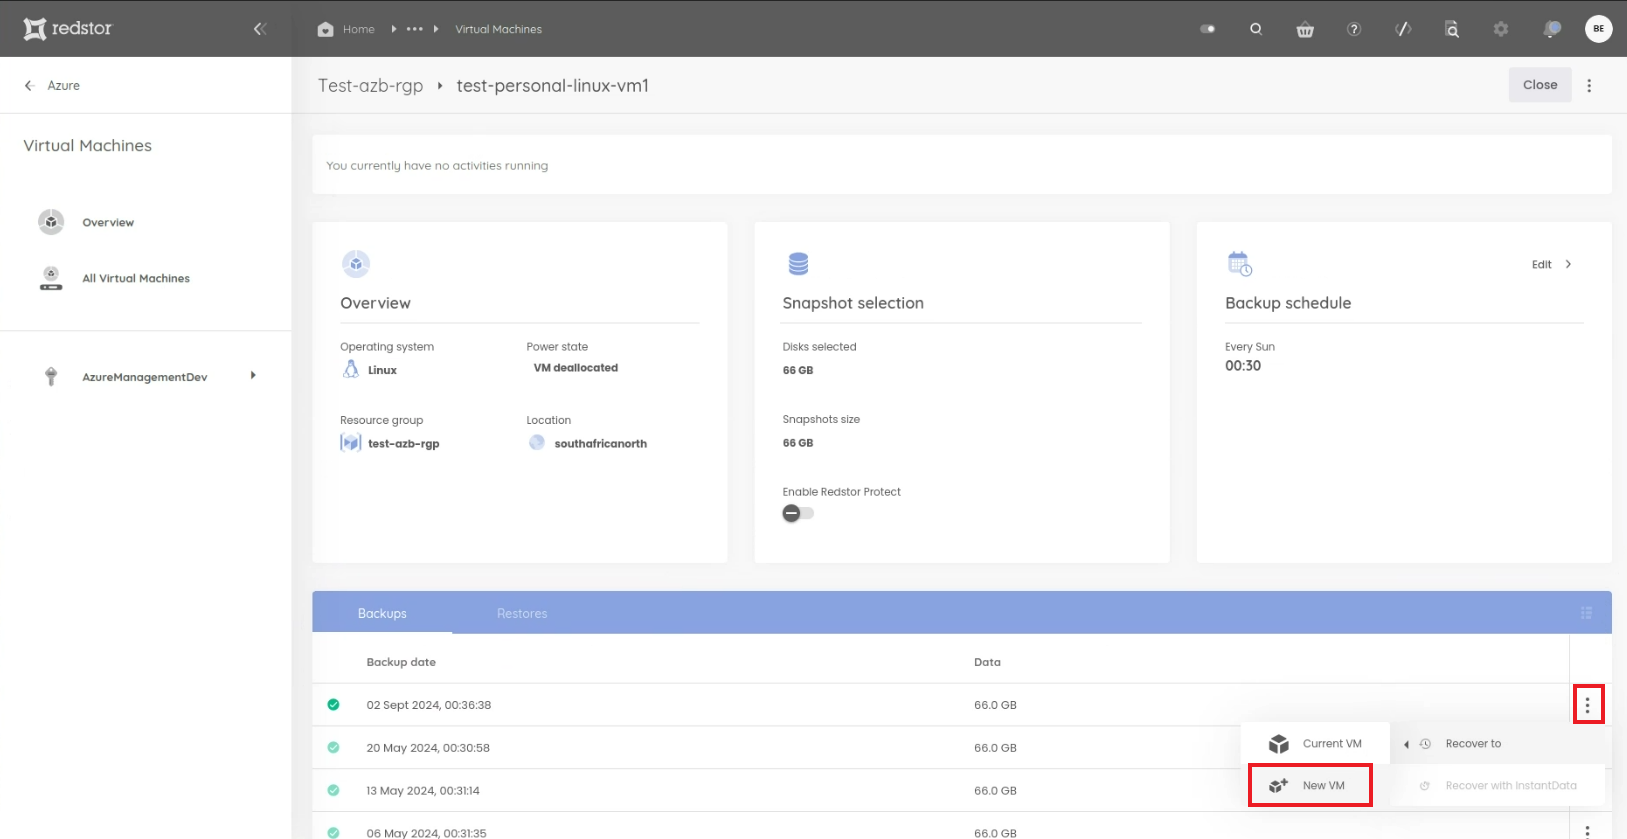
Task: Click the AzureManagementDev key icon
Action: coord(51,376)
